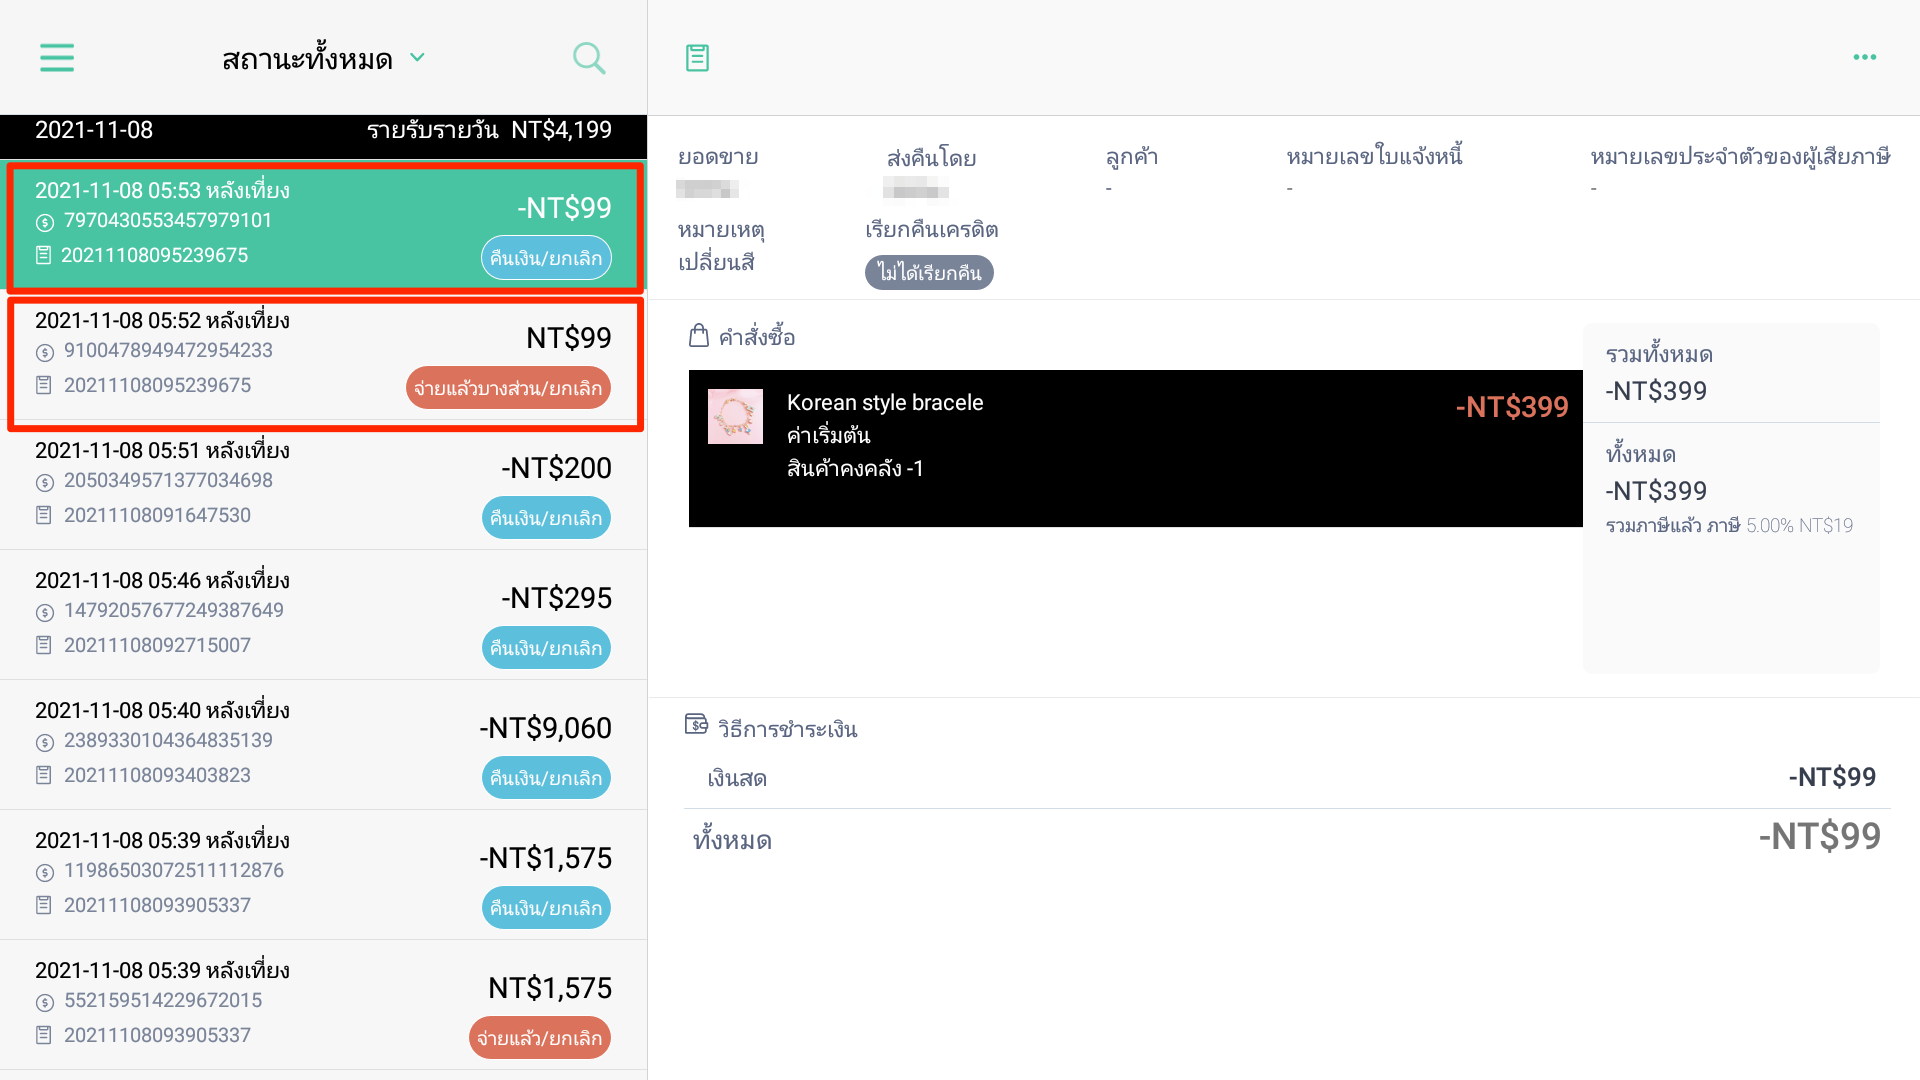Open the hamburger menu
The height and width of the screenshot is (1080, 1920).
pyautogui.click(x=57, y=58)
